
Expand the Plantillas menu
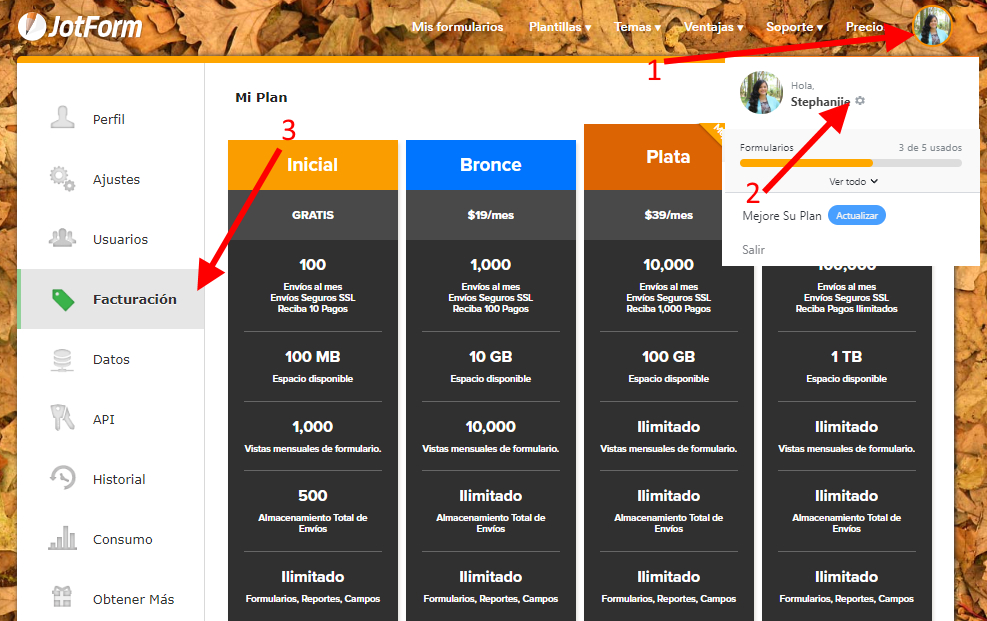(560, 27)
